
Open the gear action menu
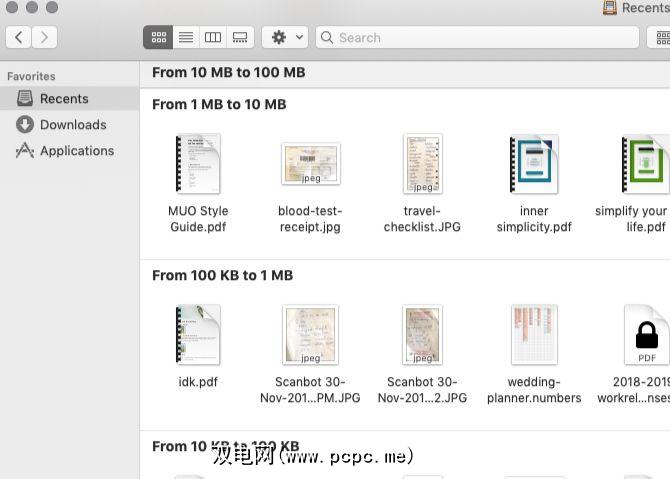coord(285,38)
